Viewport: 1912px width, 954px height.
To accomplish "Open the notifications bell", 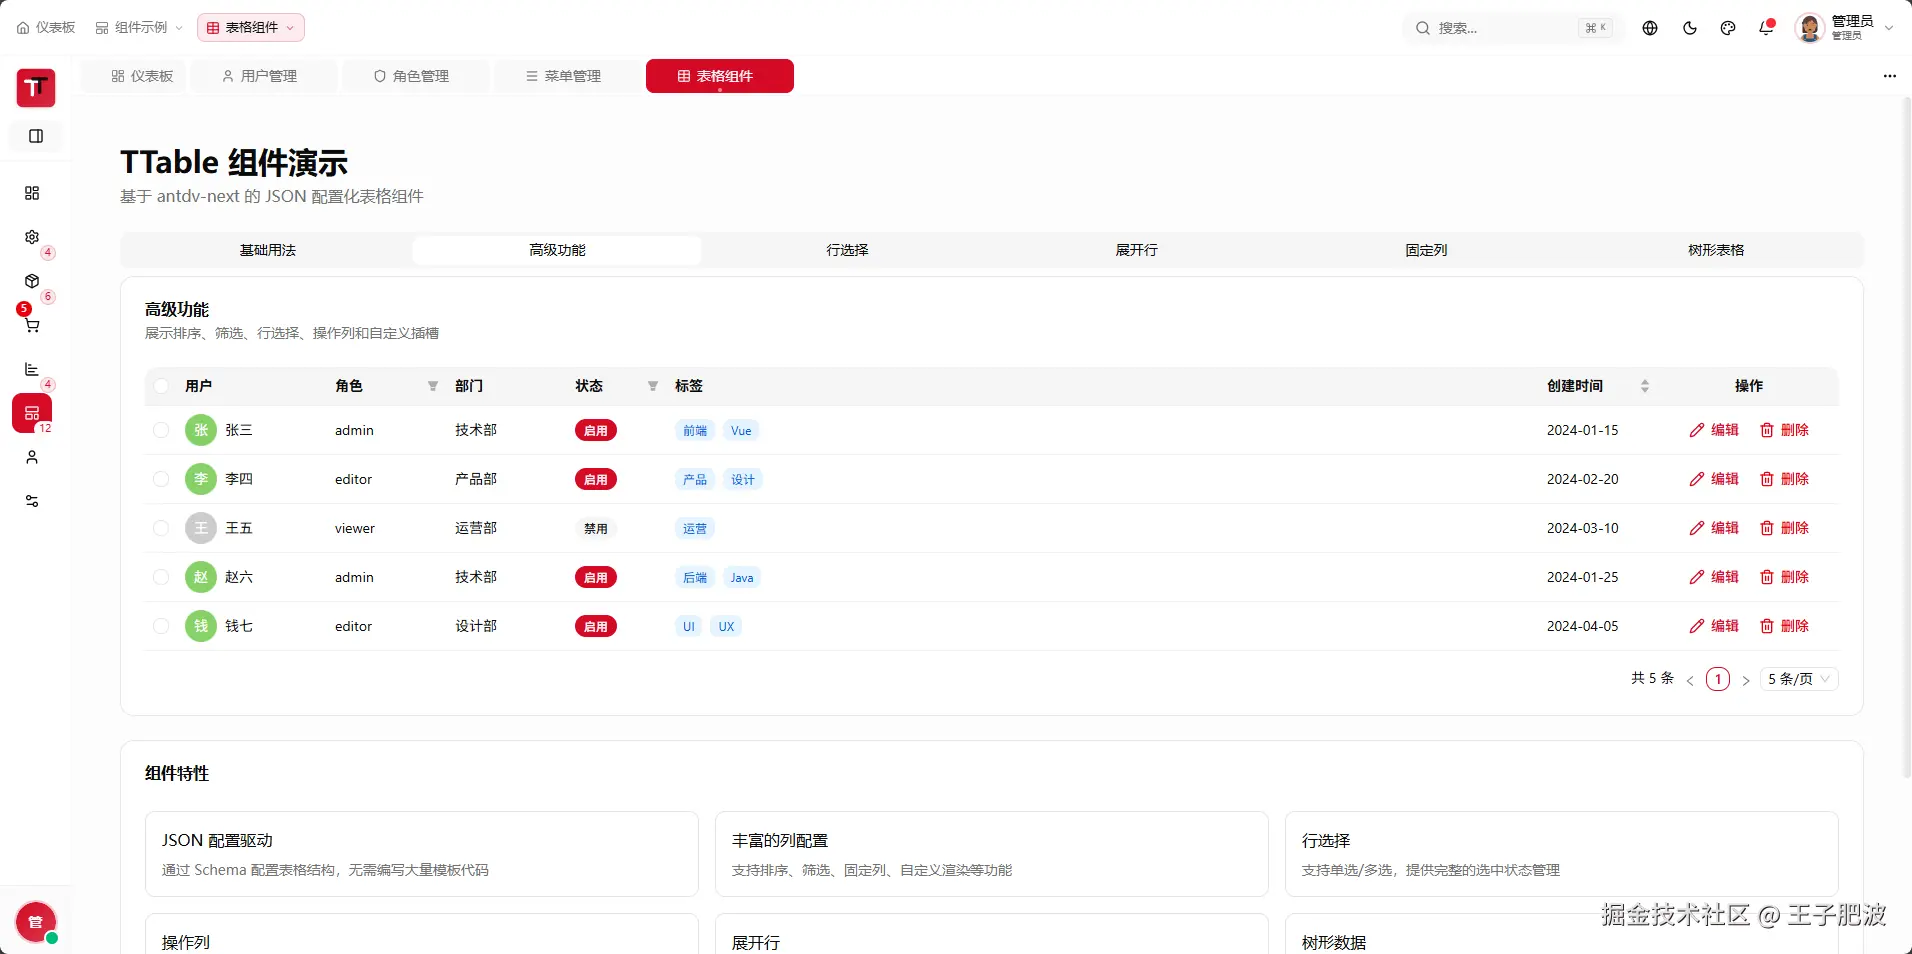I will [x=1766, y=28].
